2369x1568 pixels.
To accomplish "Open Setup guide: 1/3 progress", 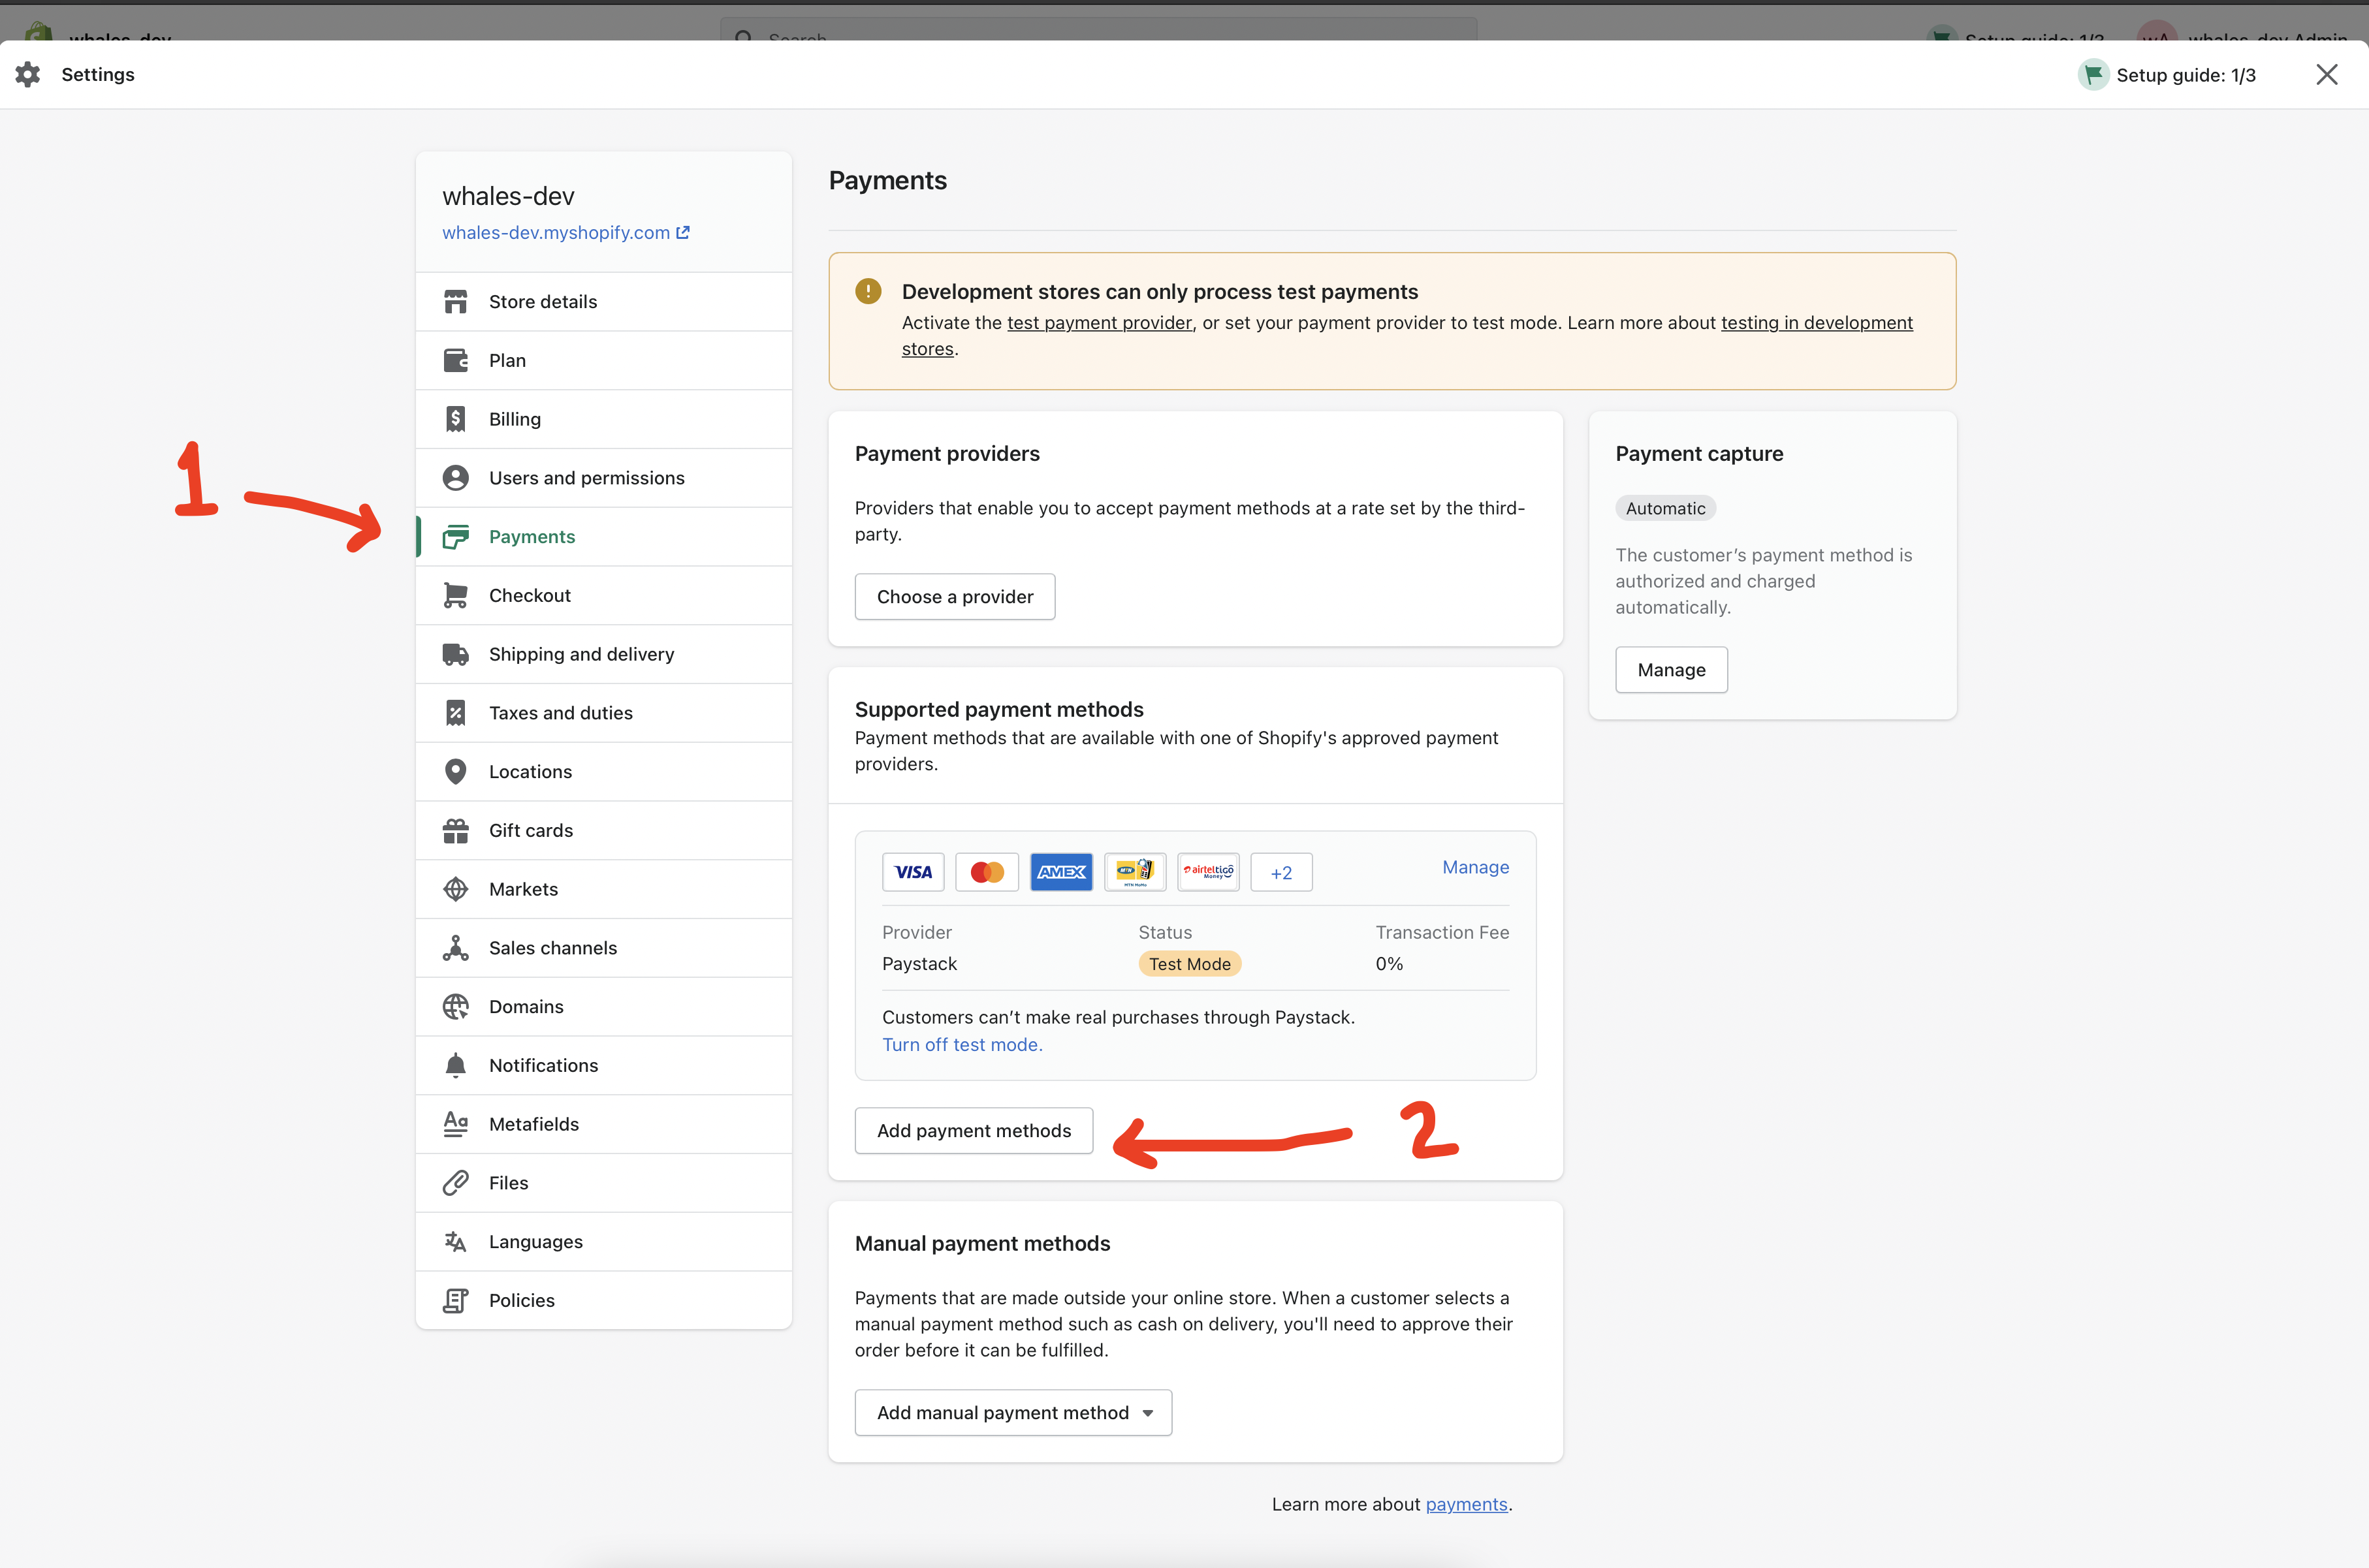I will (2167, 75).
